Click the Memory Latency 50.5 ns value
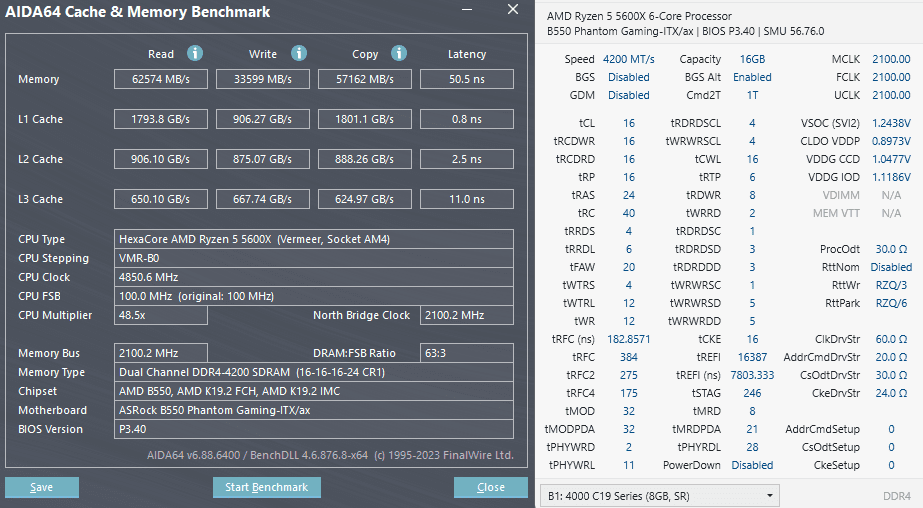The height and width of the screenshot is (508, 923). point(467,79)
